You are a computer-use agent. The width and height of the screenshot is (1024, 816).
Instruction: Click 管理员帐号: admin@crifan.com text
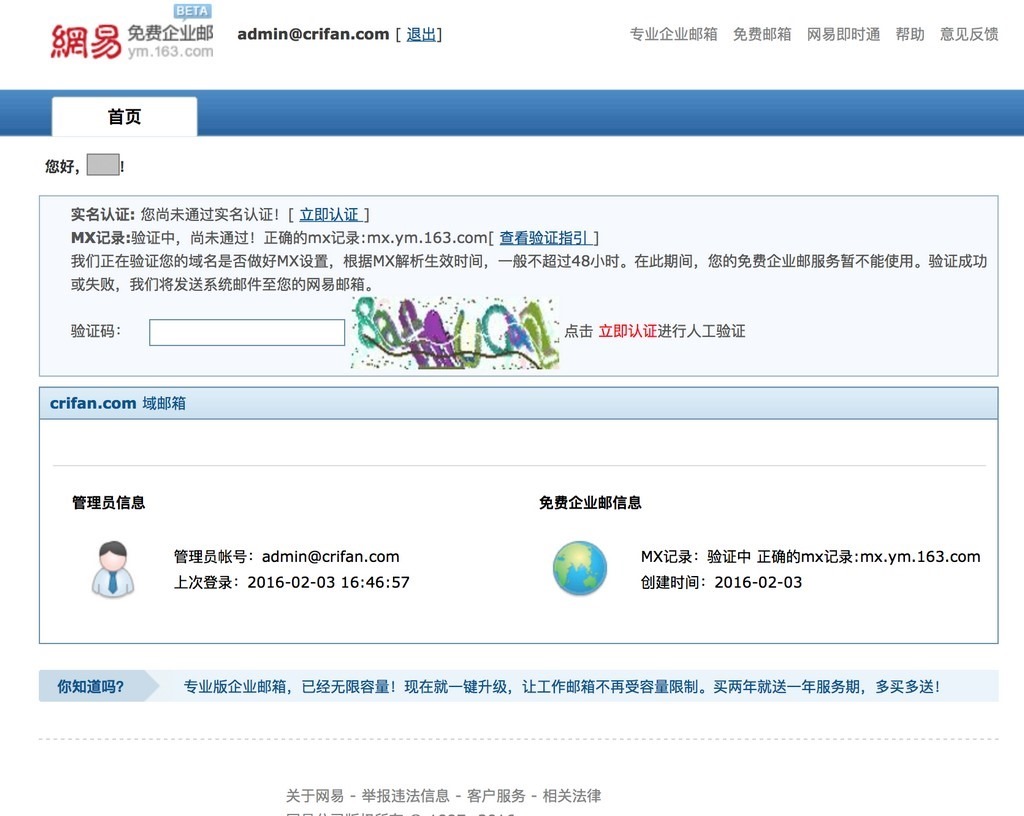pos(287,557)
